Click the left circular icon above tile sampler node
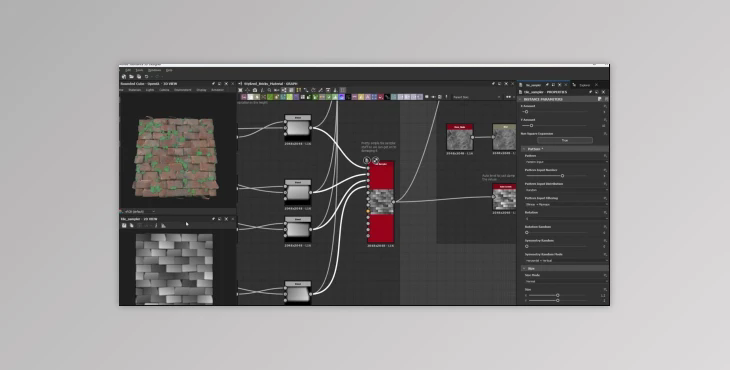 click(x=366, y=160)
